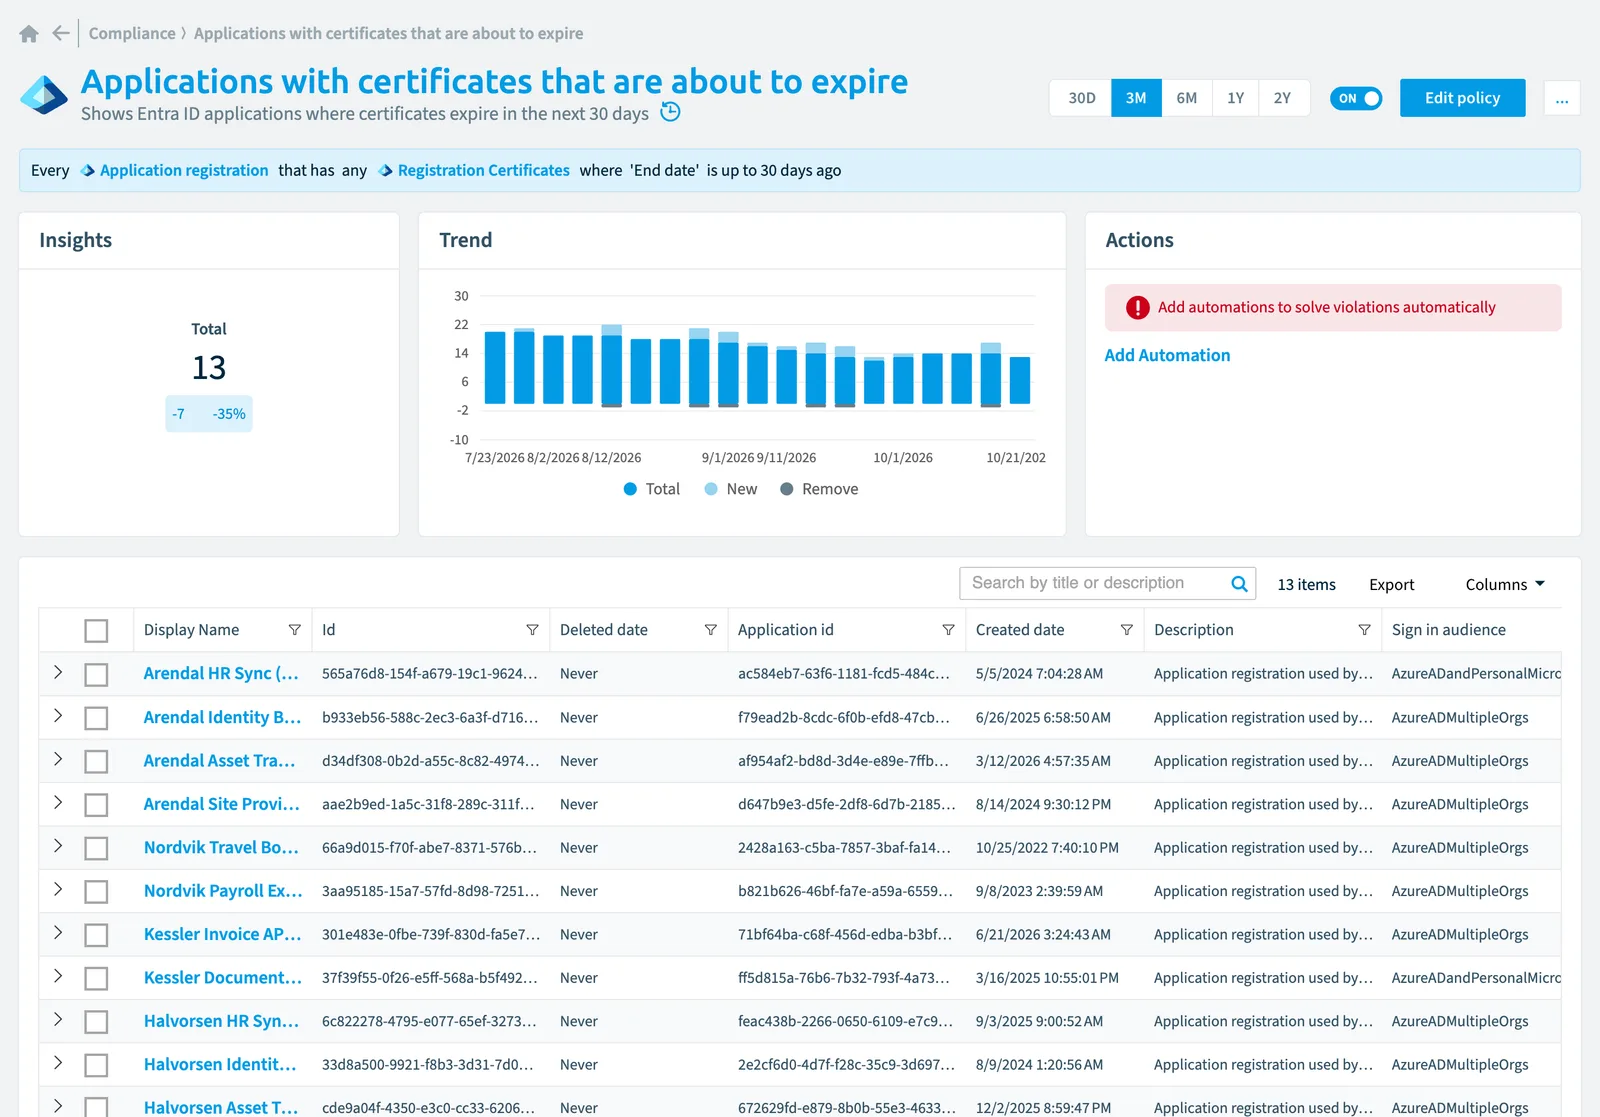Expand the Nordvik Payroll Ex... row
1600x1117 pixels.
[58, 890]
